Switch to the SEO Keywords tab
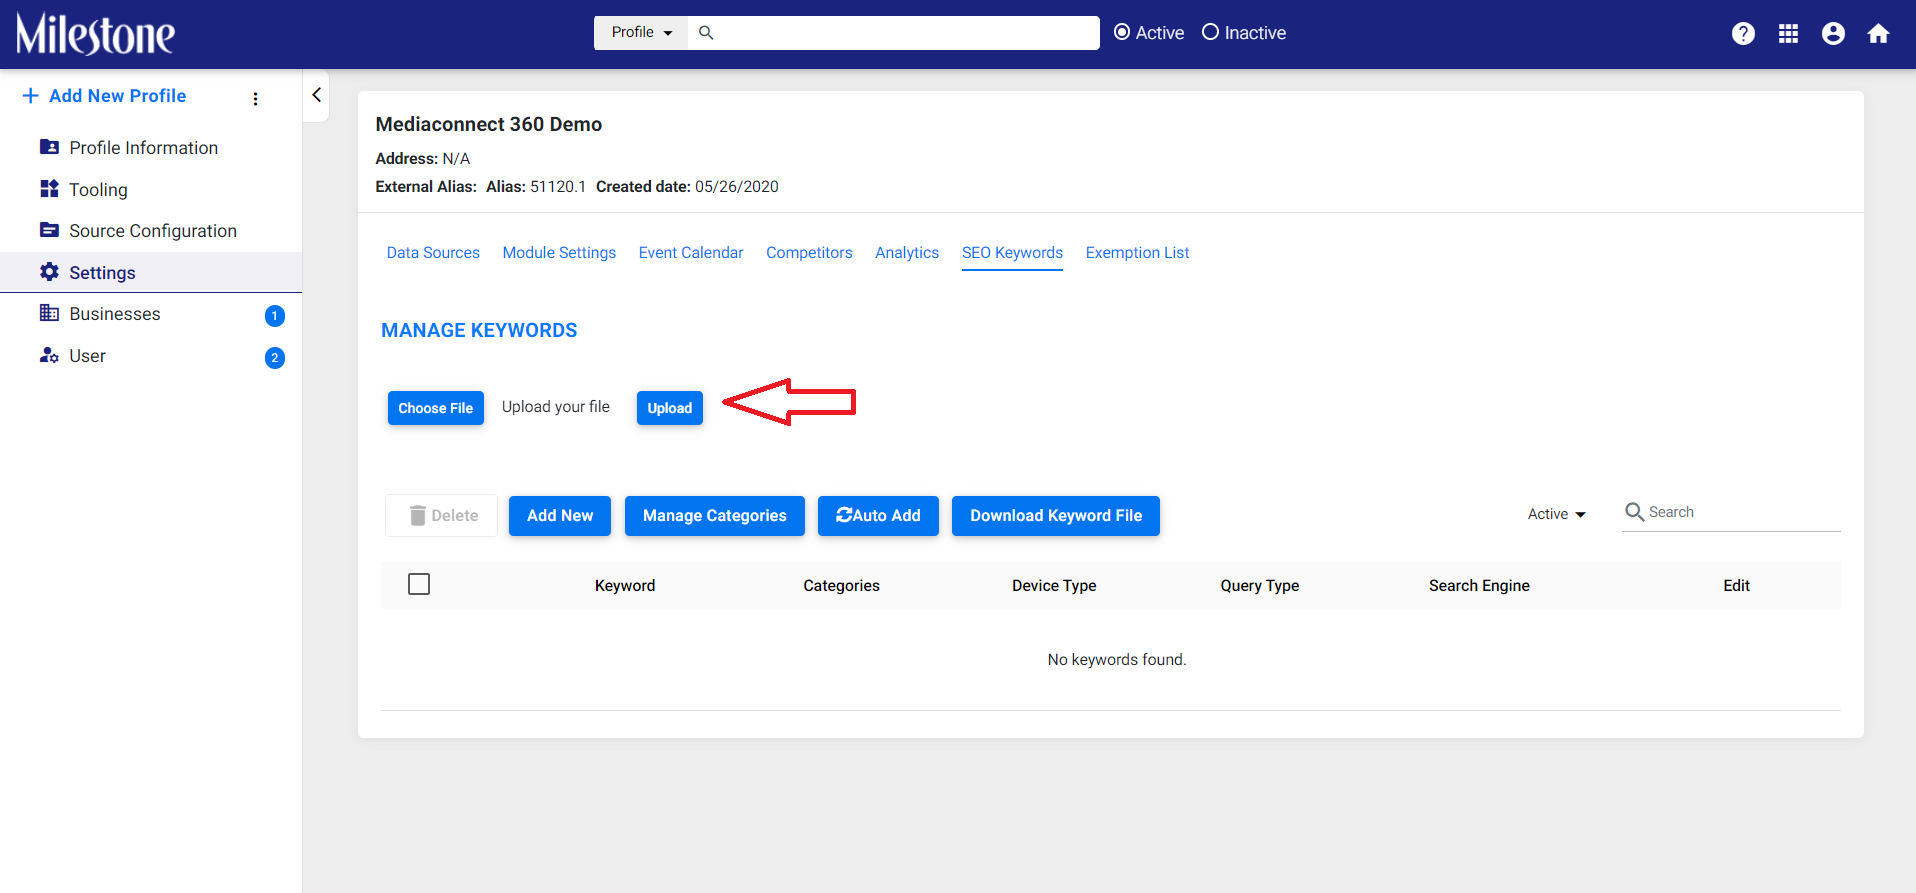 click(1012, 253)
